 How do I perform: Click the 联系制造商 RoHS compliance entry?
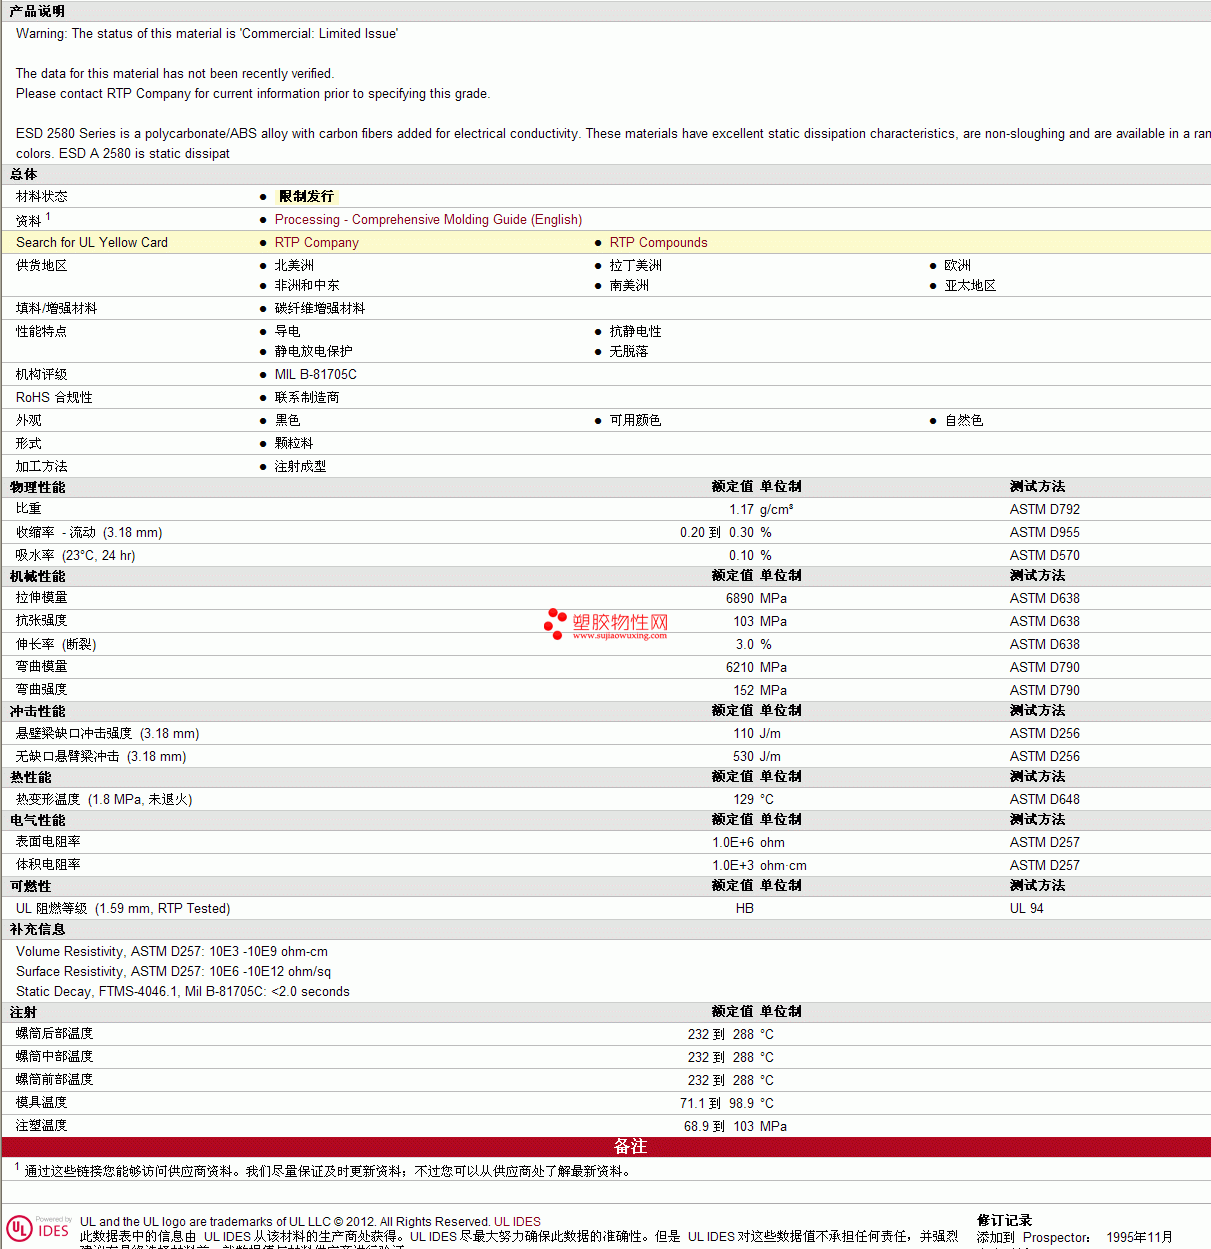point(307,398)
